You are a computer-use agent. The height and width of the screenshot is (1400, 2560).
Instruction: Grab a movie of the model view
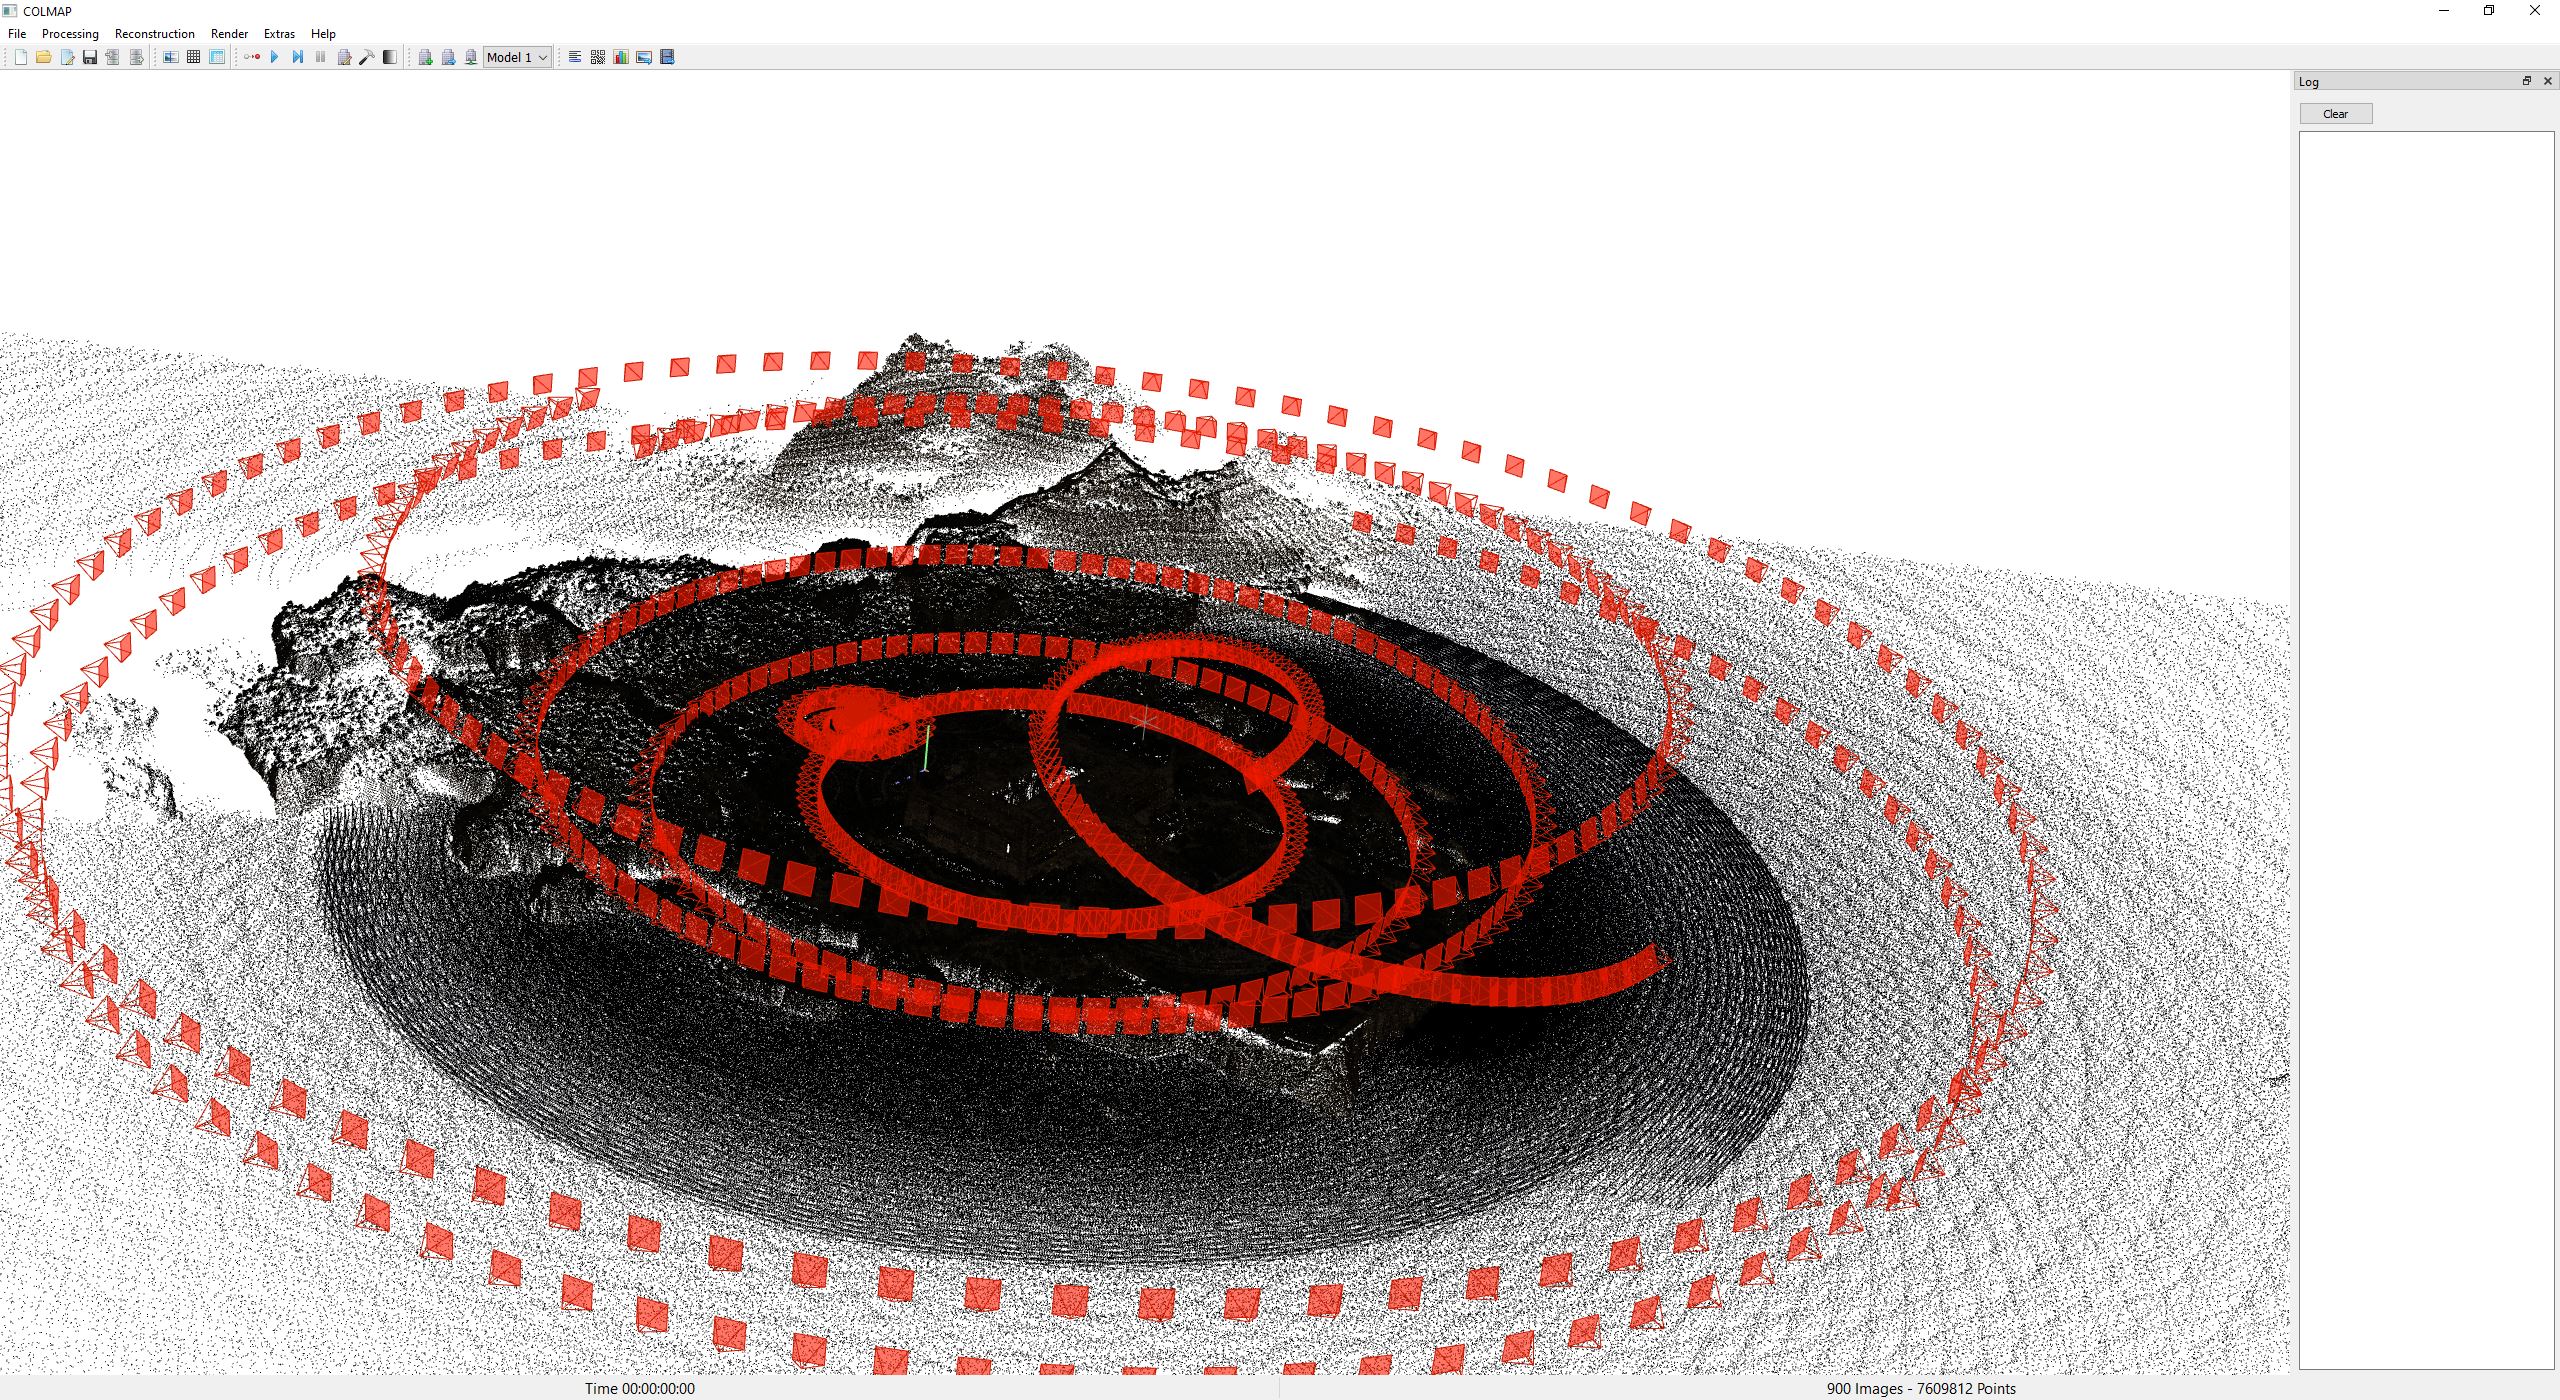pyautogui.click(x=664, y=57)
